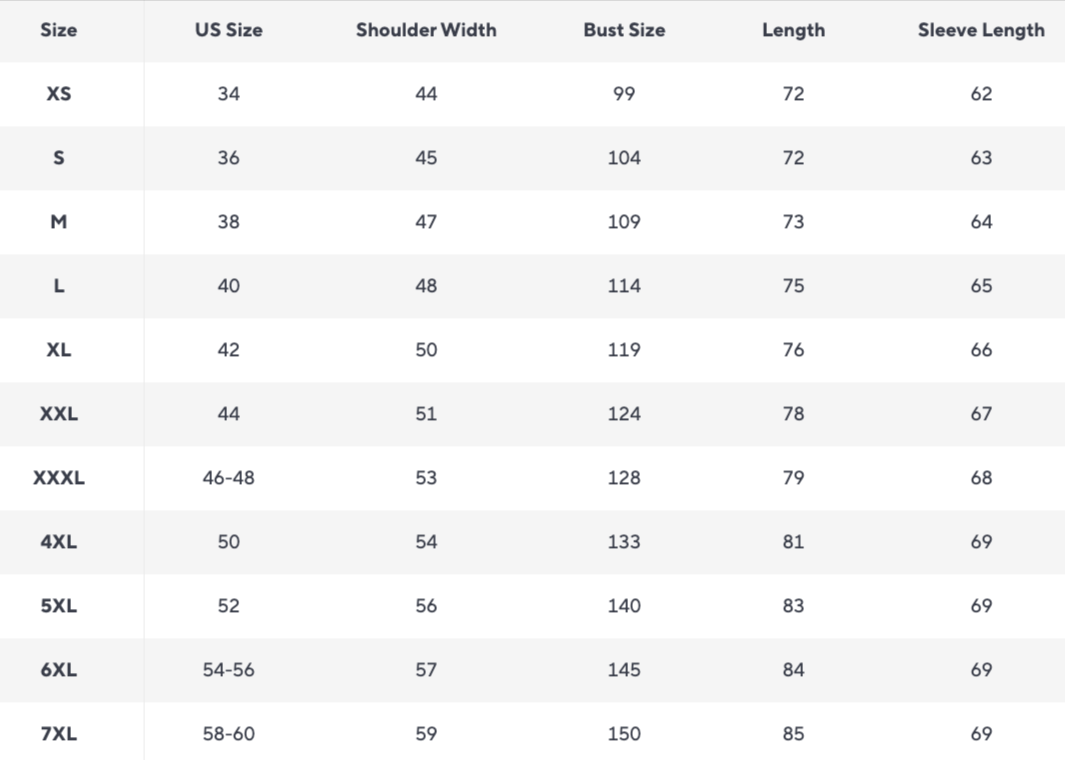The width and height of the screenshot is (1065, 760).
Task: Click the US Size column header
Action: coord(228,30)
